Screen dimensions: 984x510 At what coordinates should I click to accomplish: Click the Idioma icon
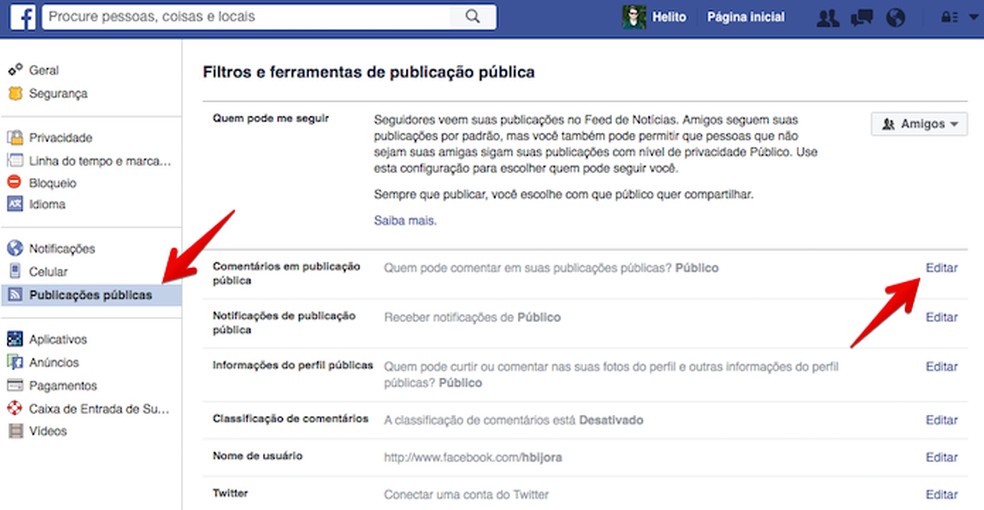tap(15, 204)
